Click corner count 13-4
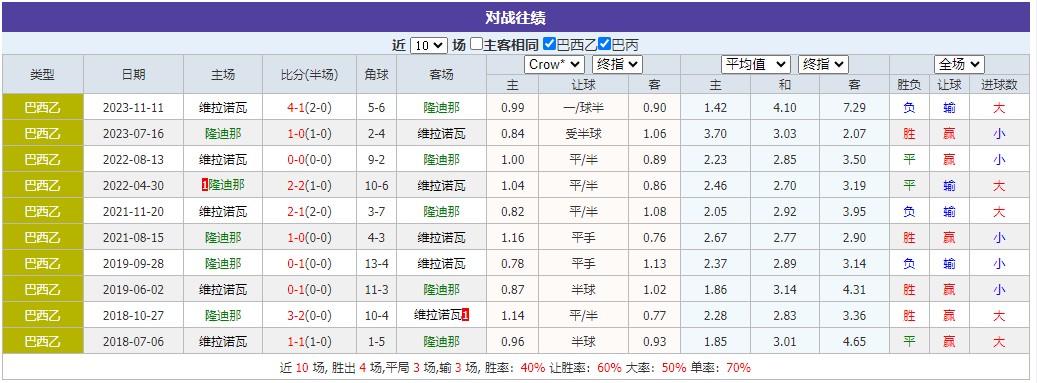Viewport: 1037px width, 383px height. point(377,263)
